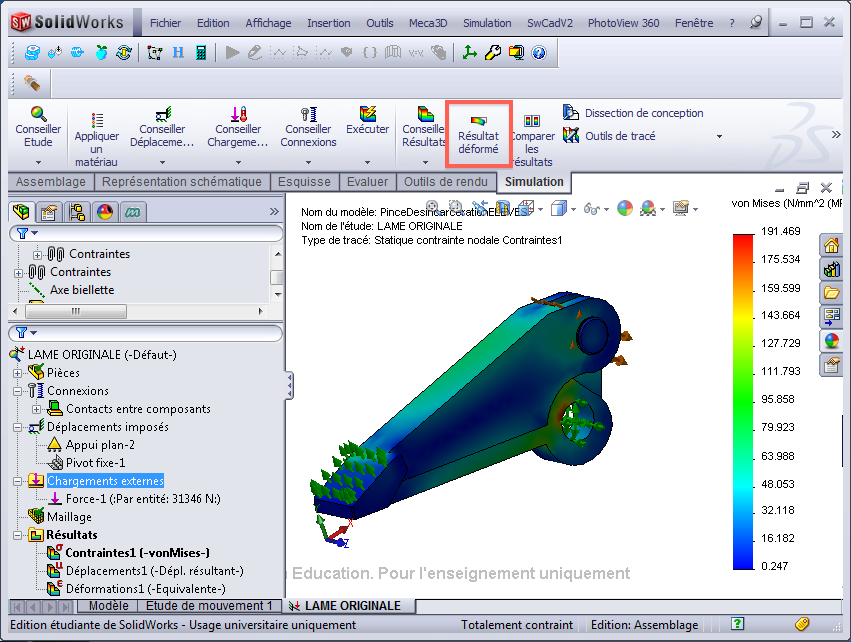Switch to the Evaluer tab
This screenshot has height=642, width=851.
(x=367, y=182)
